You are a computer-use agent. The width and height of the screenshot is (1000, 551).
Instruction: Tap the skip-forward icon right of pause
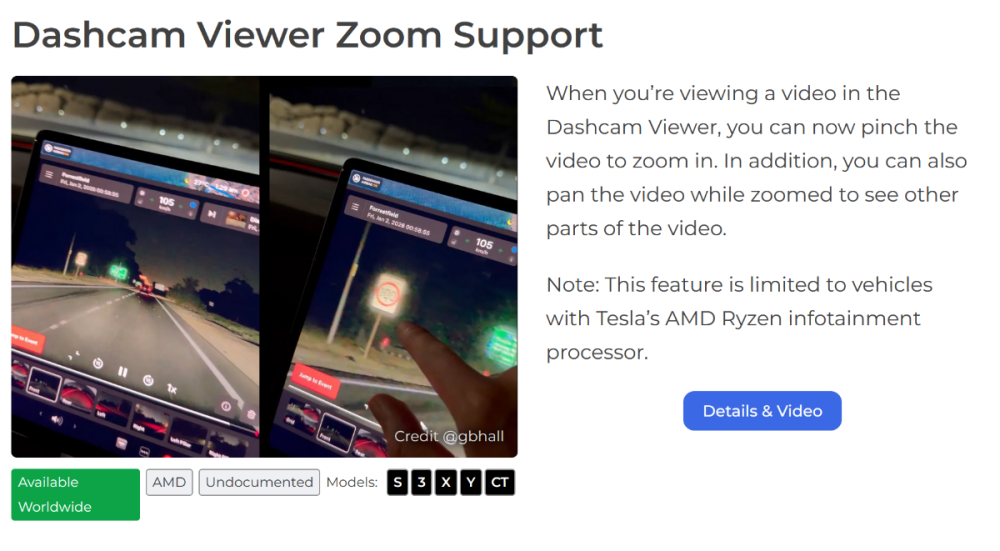tap(148, 381)
